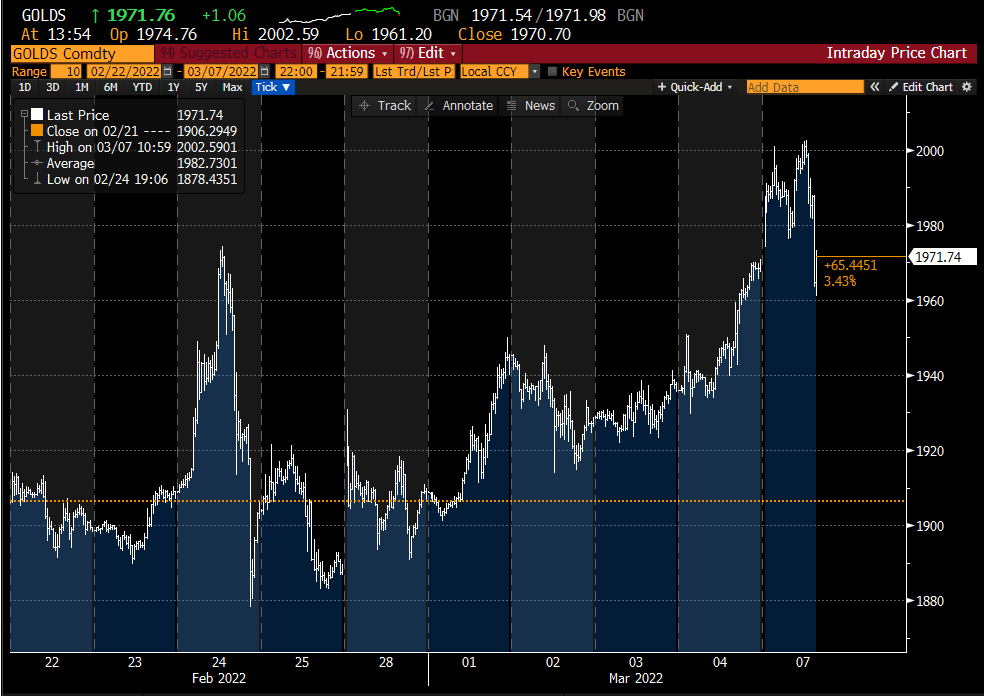
Task: Select the 5Y period tab
Action: pyautogui.click(x=201, y=87)
